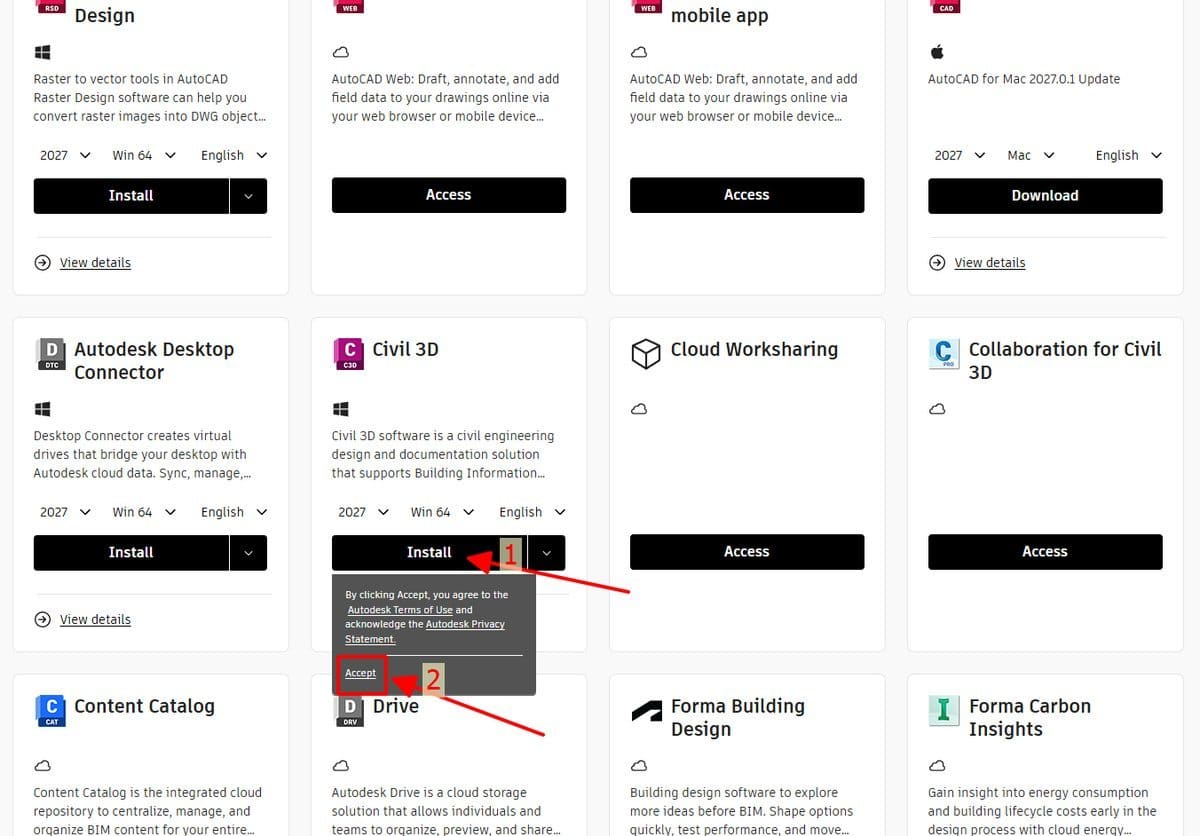The image size is (1200, 836).
Task: View details for Autodesk Desktop Connector
Action: point(95,620)
